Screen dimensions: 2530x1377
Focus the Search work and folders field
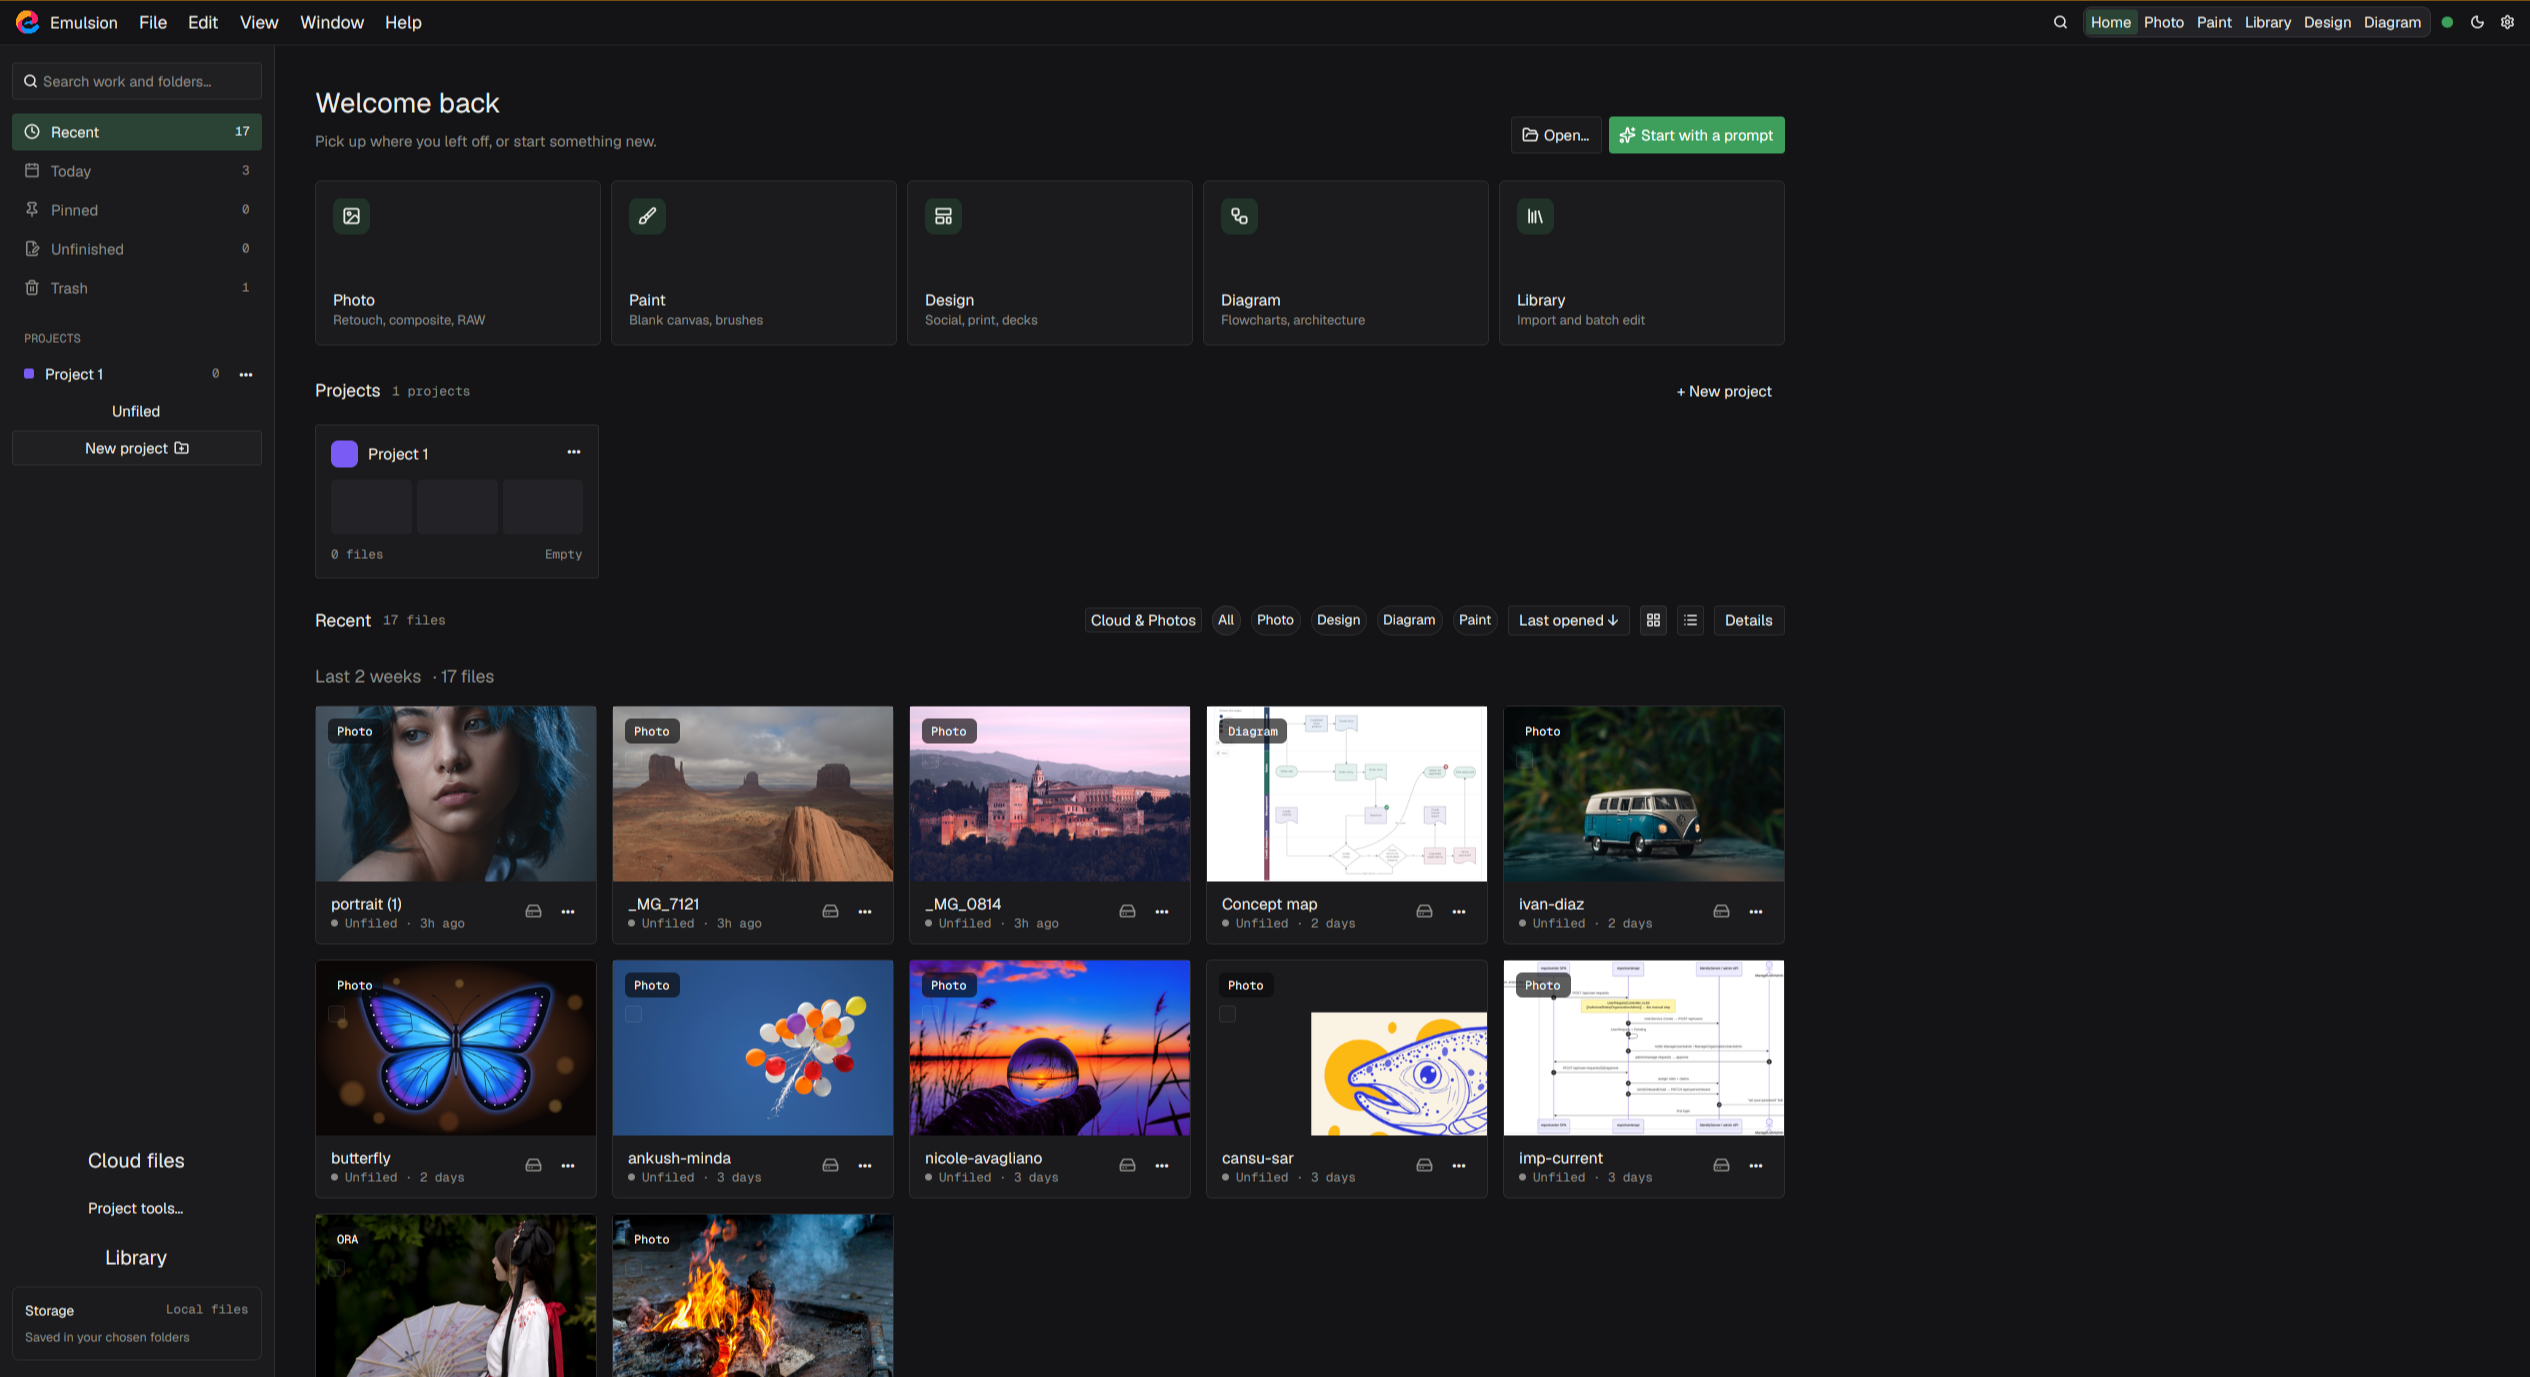pyautogui.click(x=137, y=81)
